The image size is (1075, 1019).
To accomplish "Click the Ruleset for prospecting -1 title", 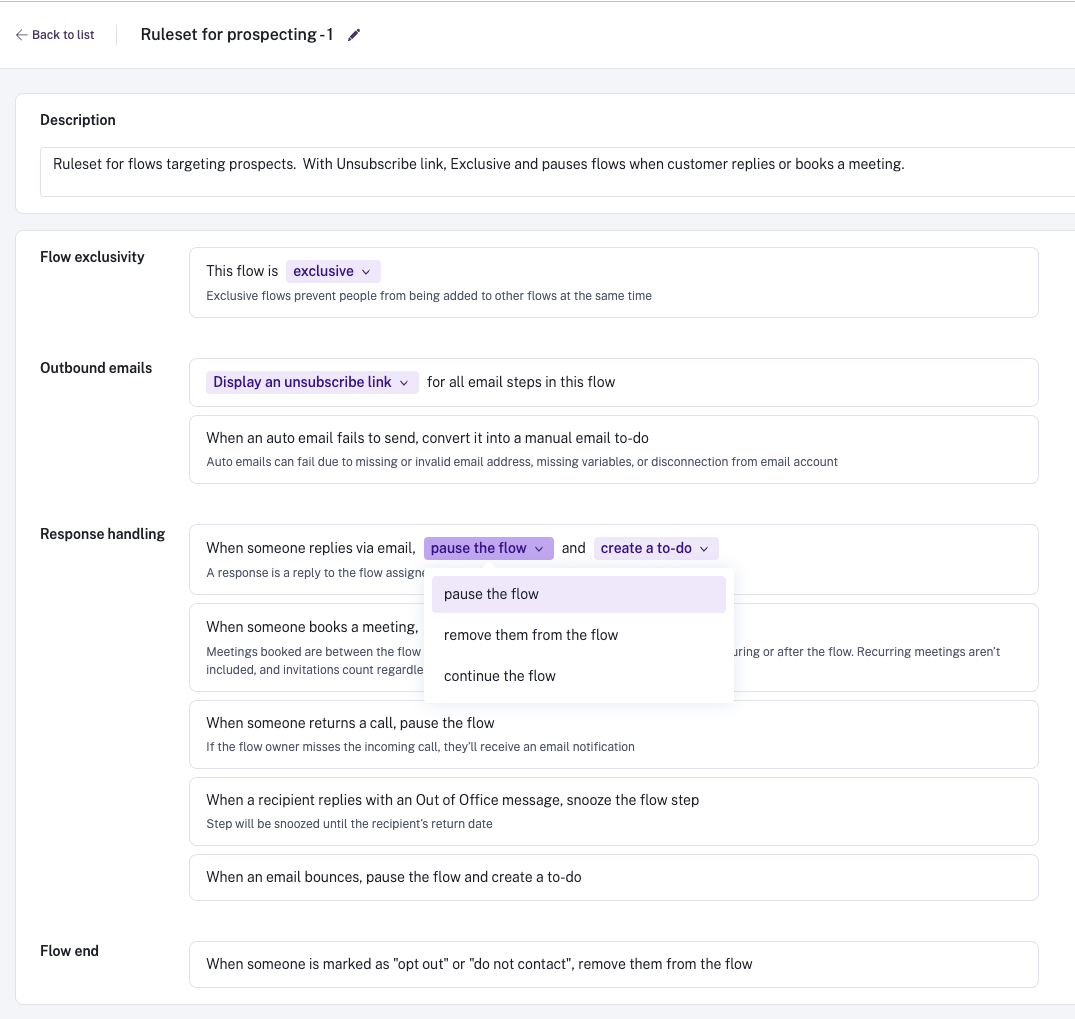I will click(237, 35).
